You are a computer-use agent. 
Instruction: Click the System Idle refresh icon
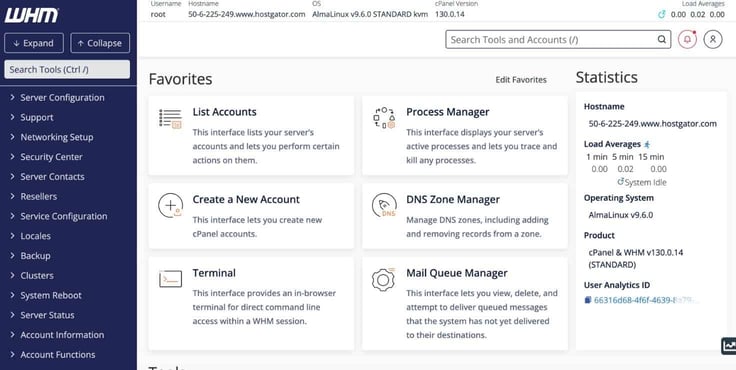pyautogui.click(x=621, y=182)
